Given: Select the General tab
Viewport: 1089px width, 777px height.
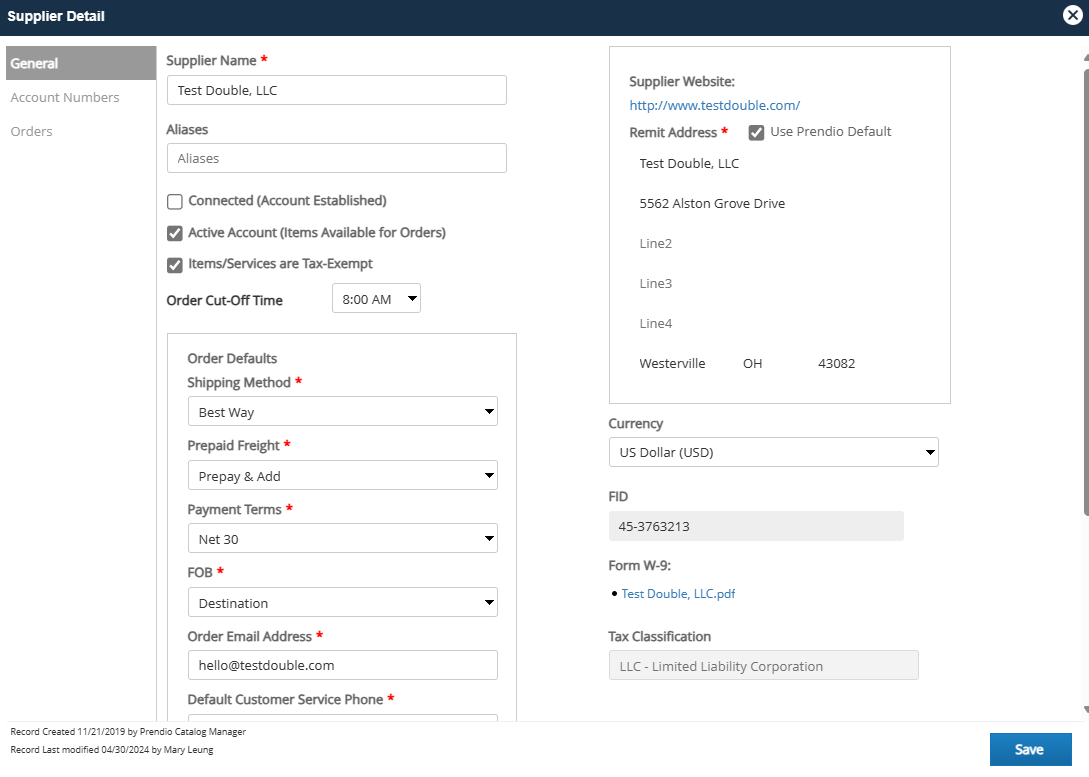Looking at the screenshot, I should point(35,63).
